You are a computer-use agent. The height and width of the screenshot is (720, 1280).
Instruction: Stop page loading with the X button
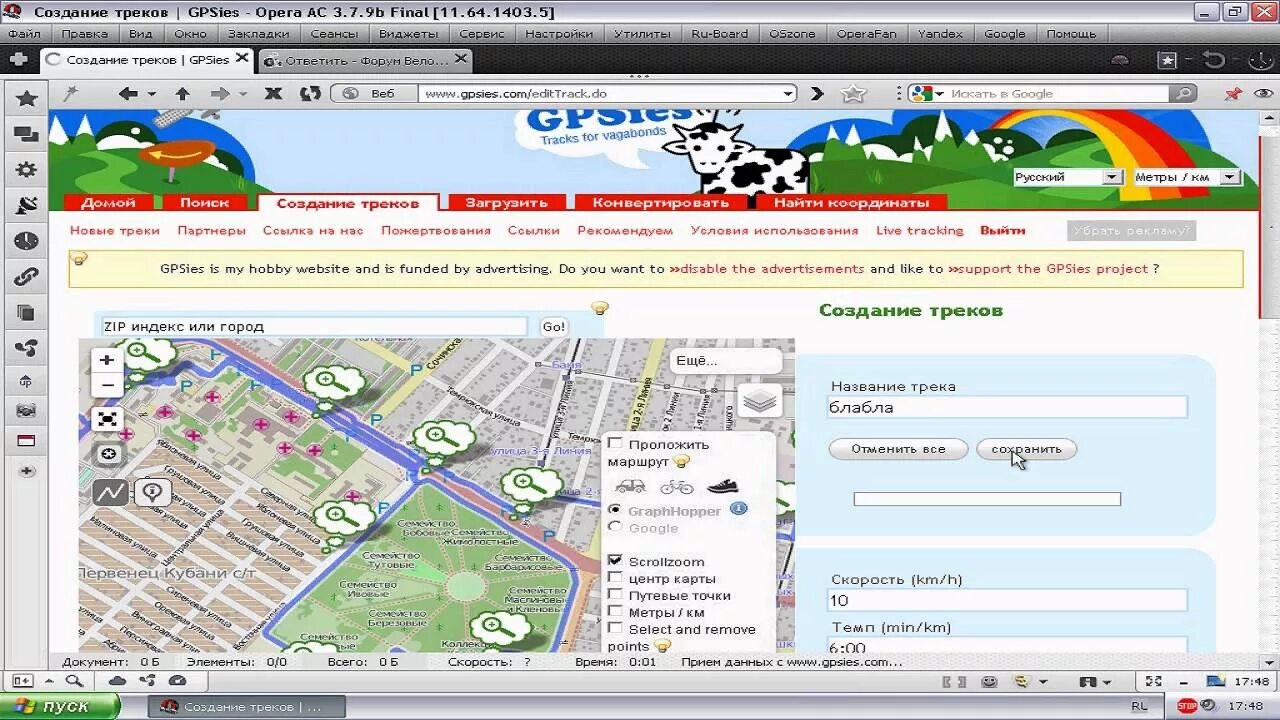[x=273, y=93]
